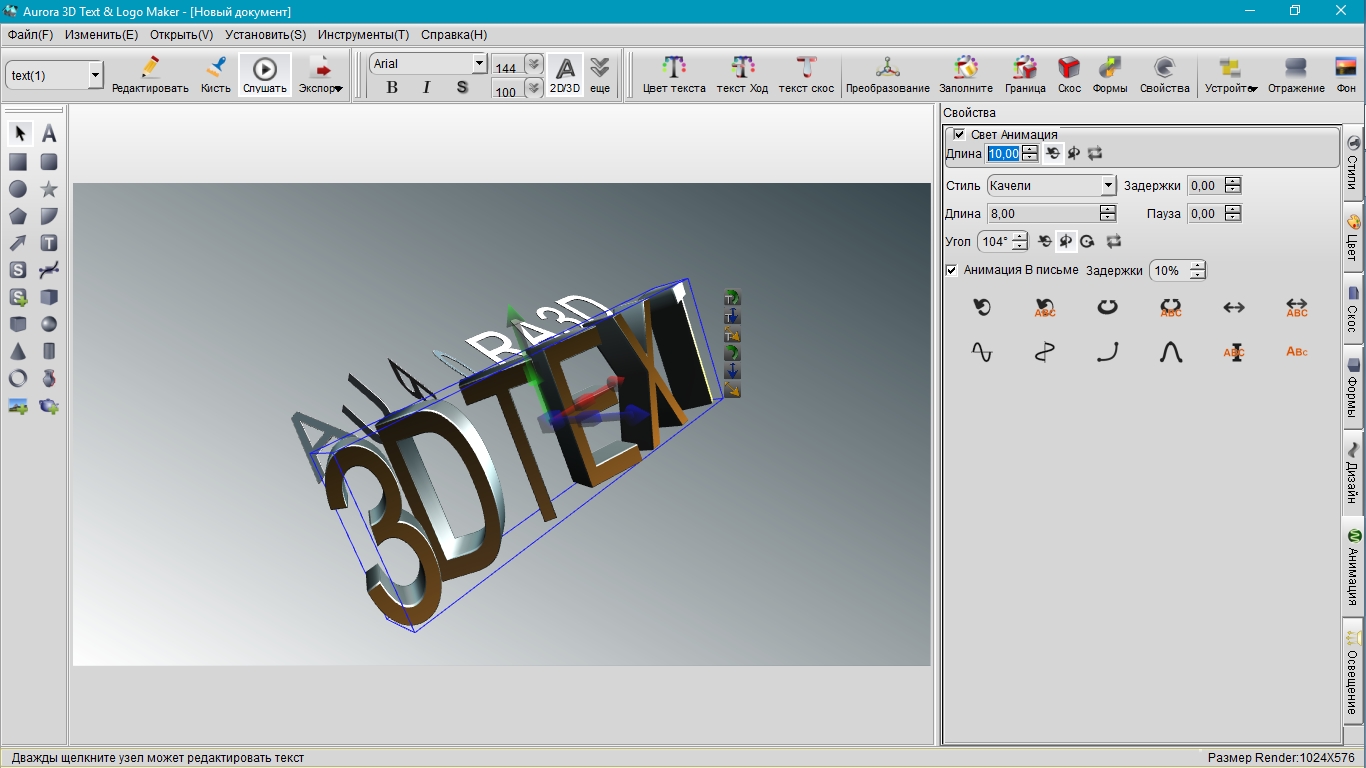This screenshot has height=768, width=1366.
Task: Pick the sphere shape tool
Action: (48, 324)
